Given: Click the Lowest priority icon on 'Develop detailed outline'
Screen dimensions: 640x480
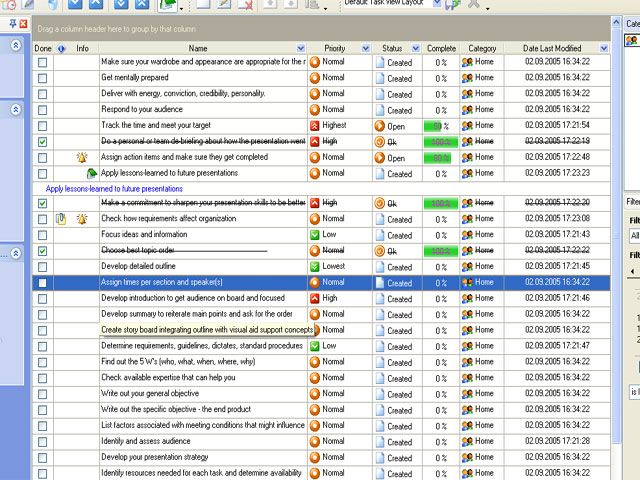Looking at the screenshot, I should 315,267.
